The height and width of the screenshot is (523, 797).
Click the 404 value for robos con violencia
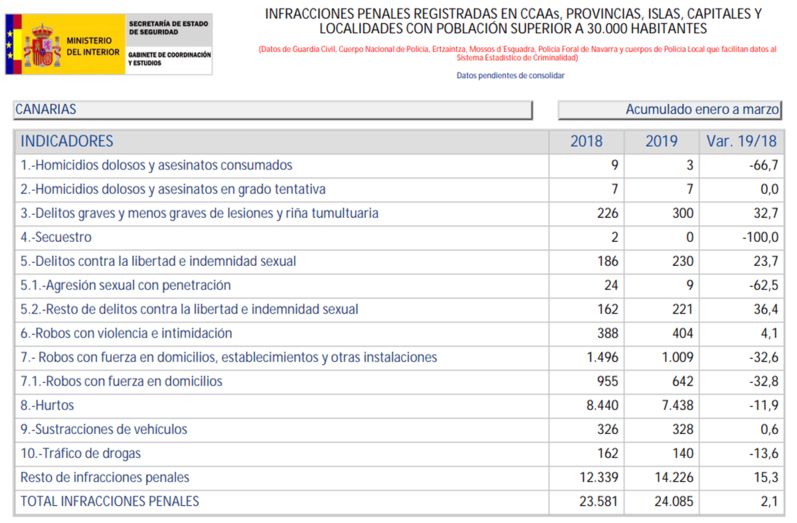point(683,333)
